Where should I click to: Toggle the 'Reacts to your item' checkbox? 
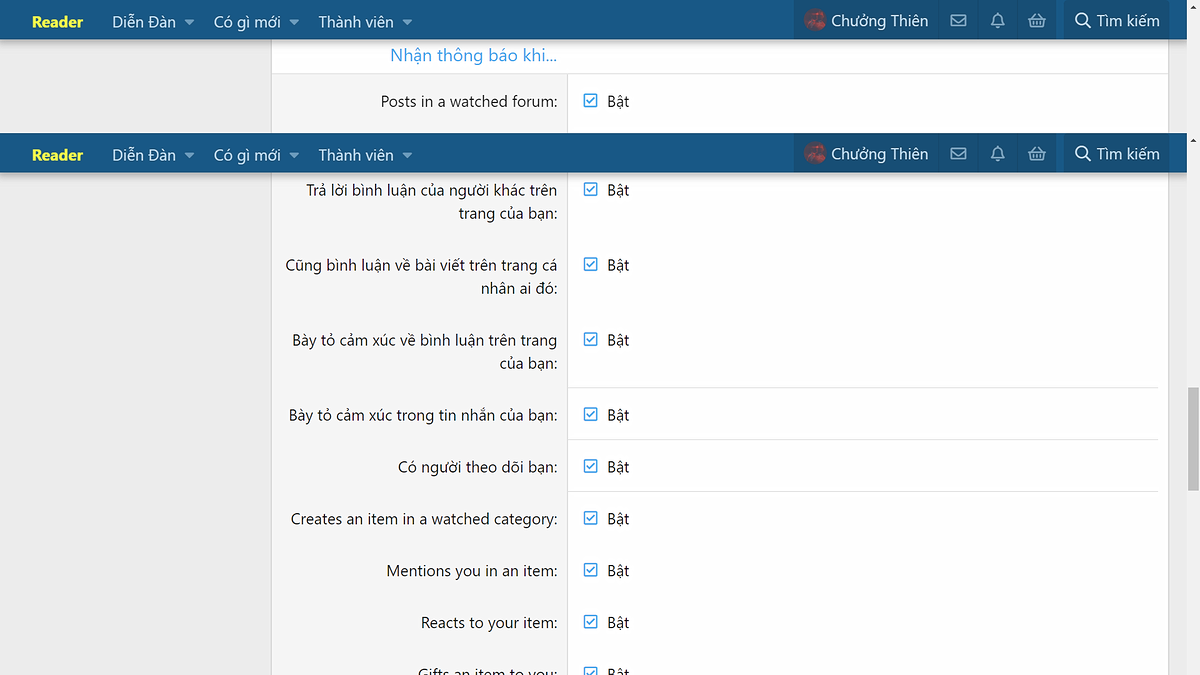(x=590, y=623)
